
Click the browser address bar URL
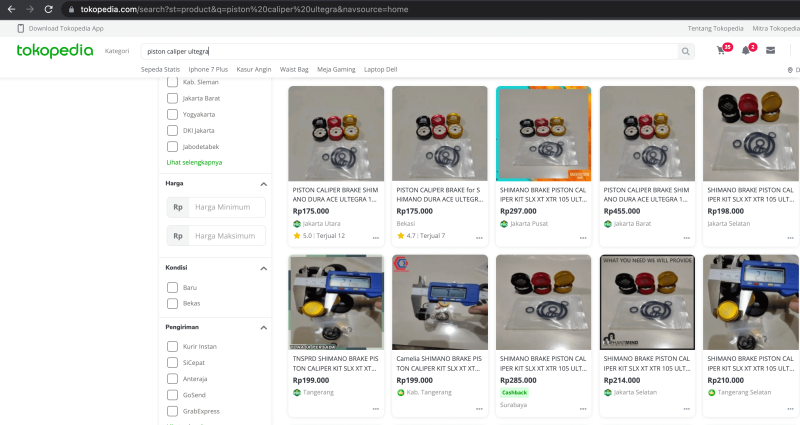pos(244,9)
